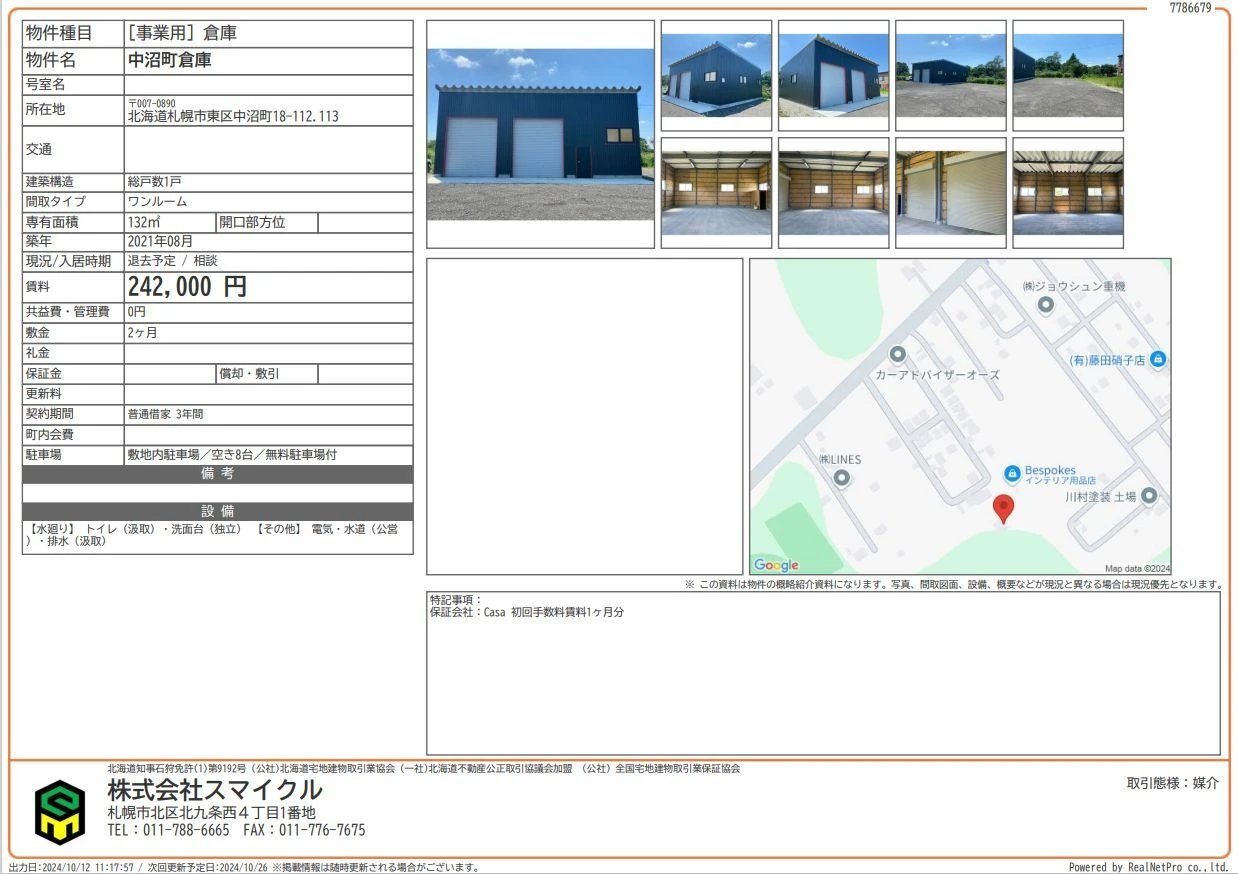Click the 242,000 円 rent value
Viewport: 1238px width, 874px height.
coord(187,287)
